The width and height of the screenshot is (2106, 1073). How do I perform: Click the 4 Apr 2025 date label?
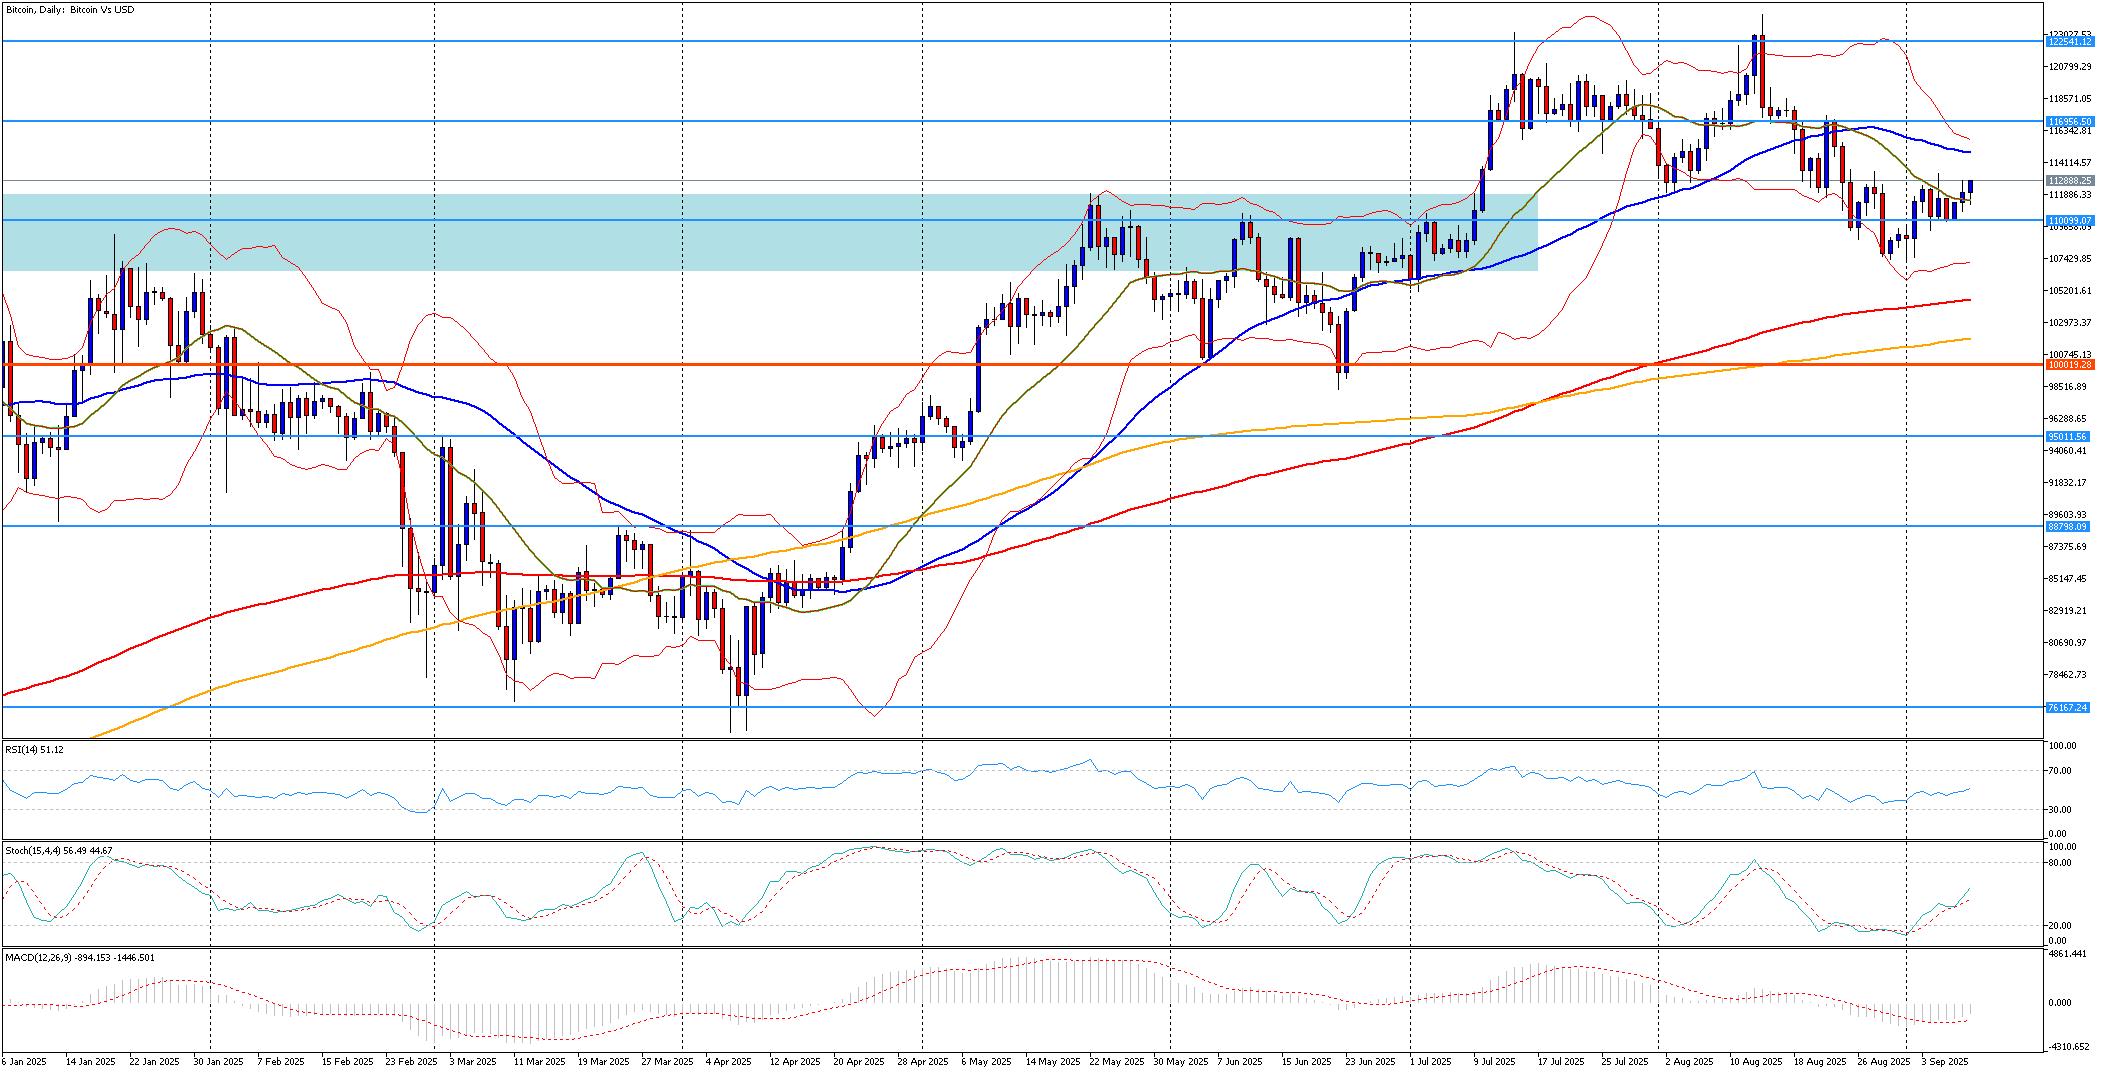tap(728, 1062)
